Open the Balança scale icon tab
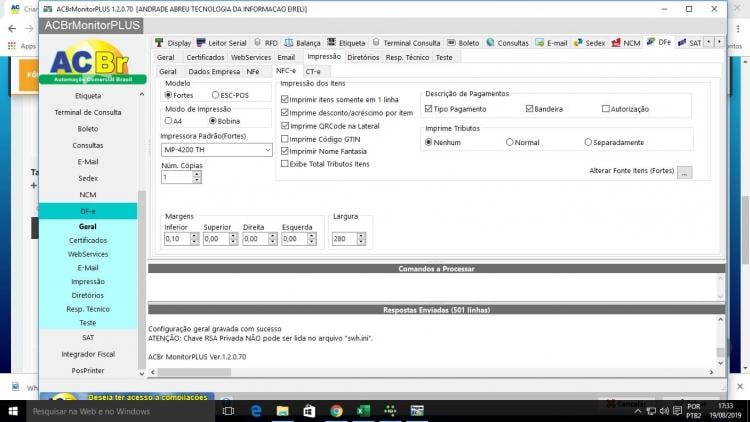 (x=288, y=43)
